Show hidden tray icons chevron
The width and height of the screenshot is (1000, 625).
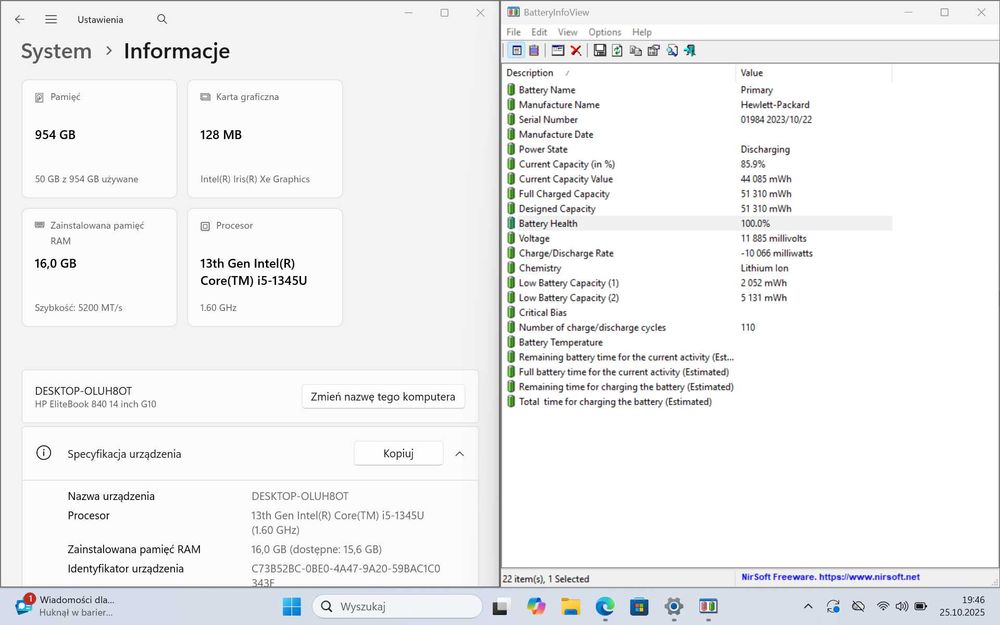(808, 606)
